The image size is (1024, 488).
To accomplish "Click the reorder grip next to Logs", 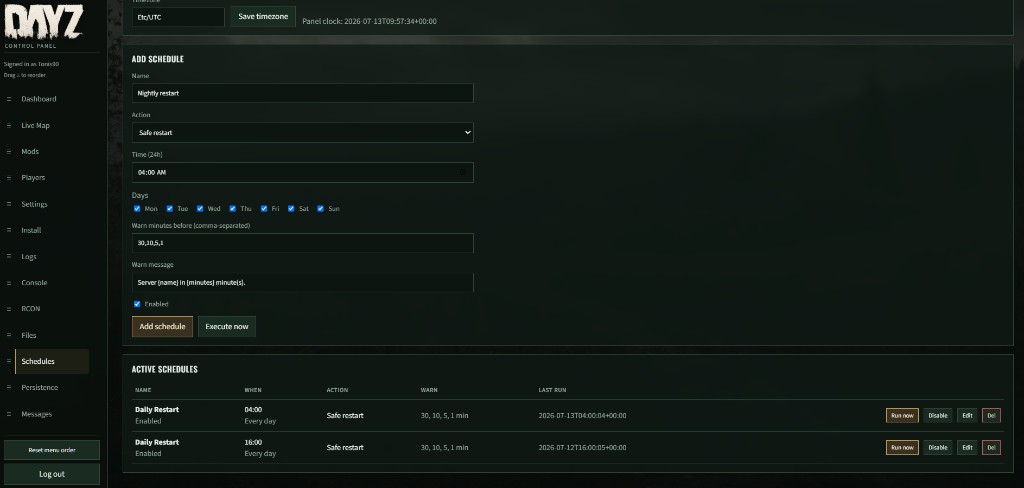I will point(9,257).
